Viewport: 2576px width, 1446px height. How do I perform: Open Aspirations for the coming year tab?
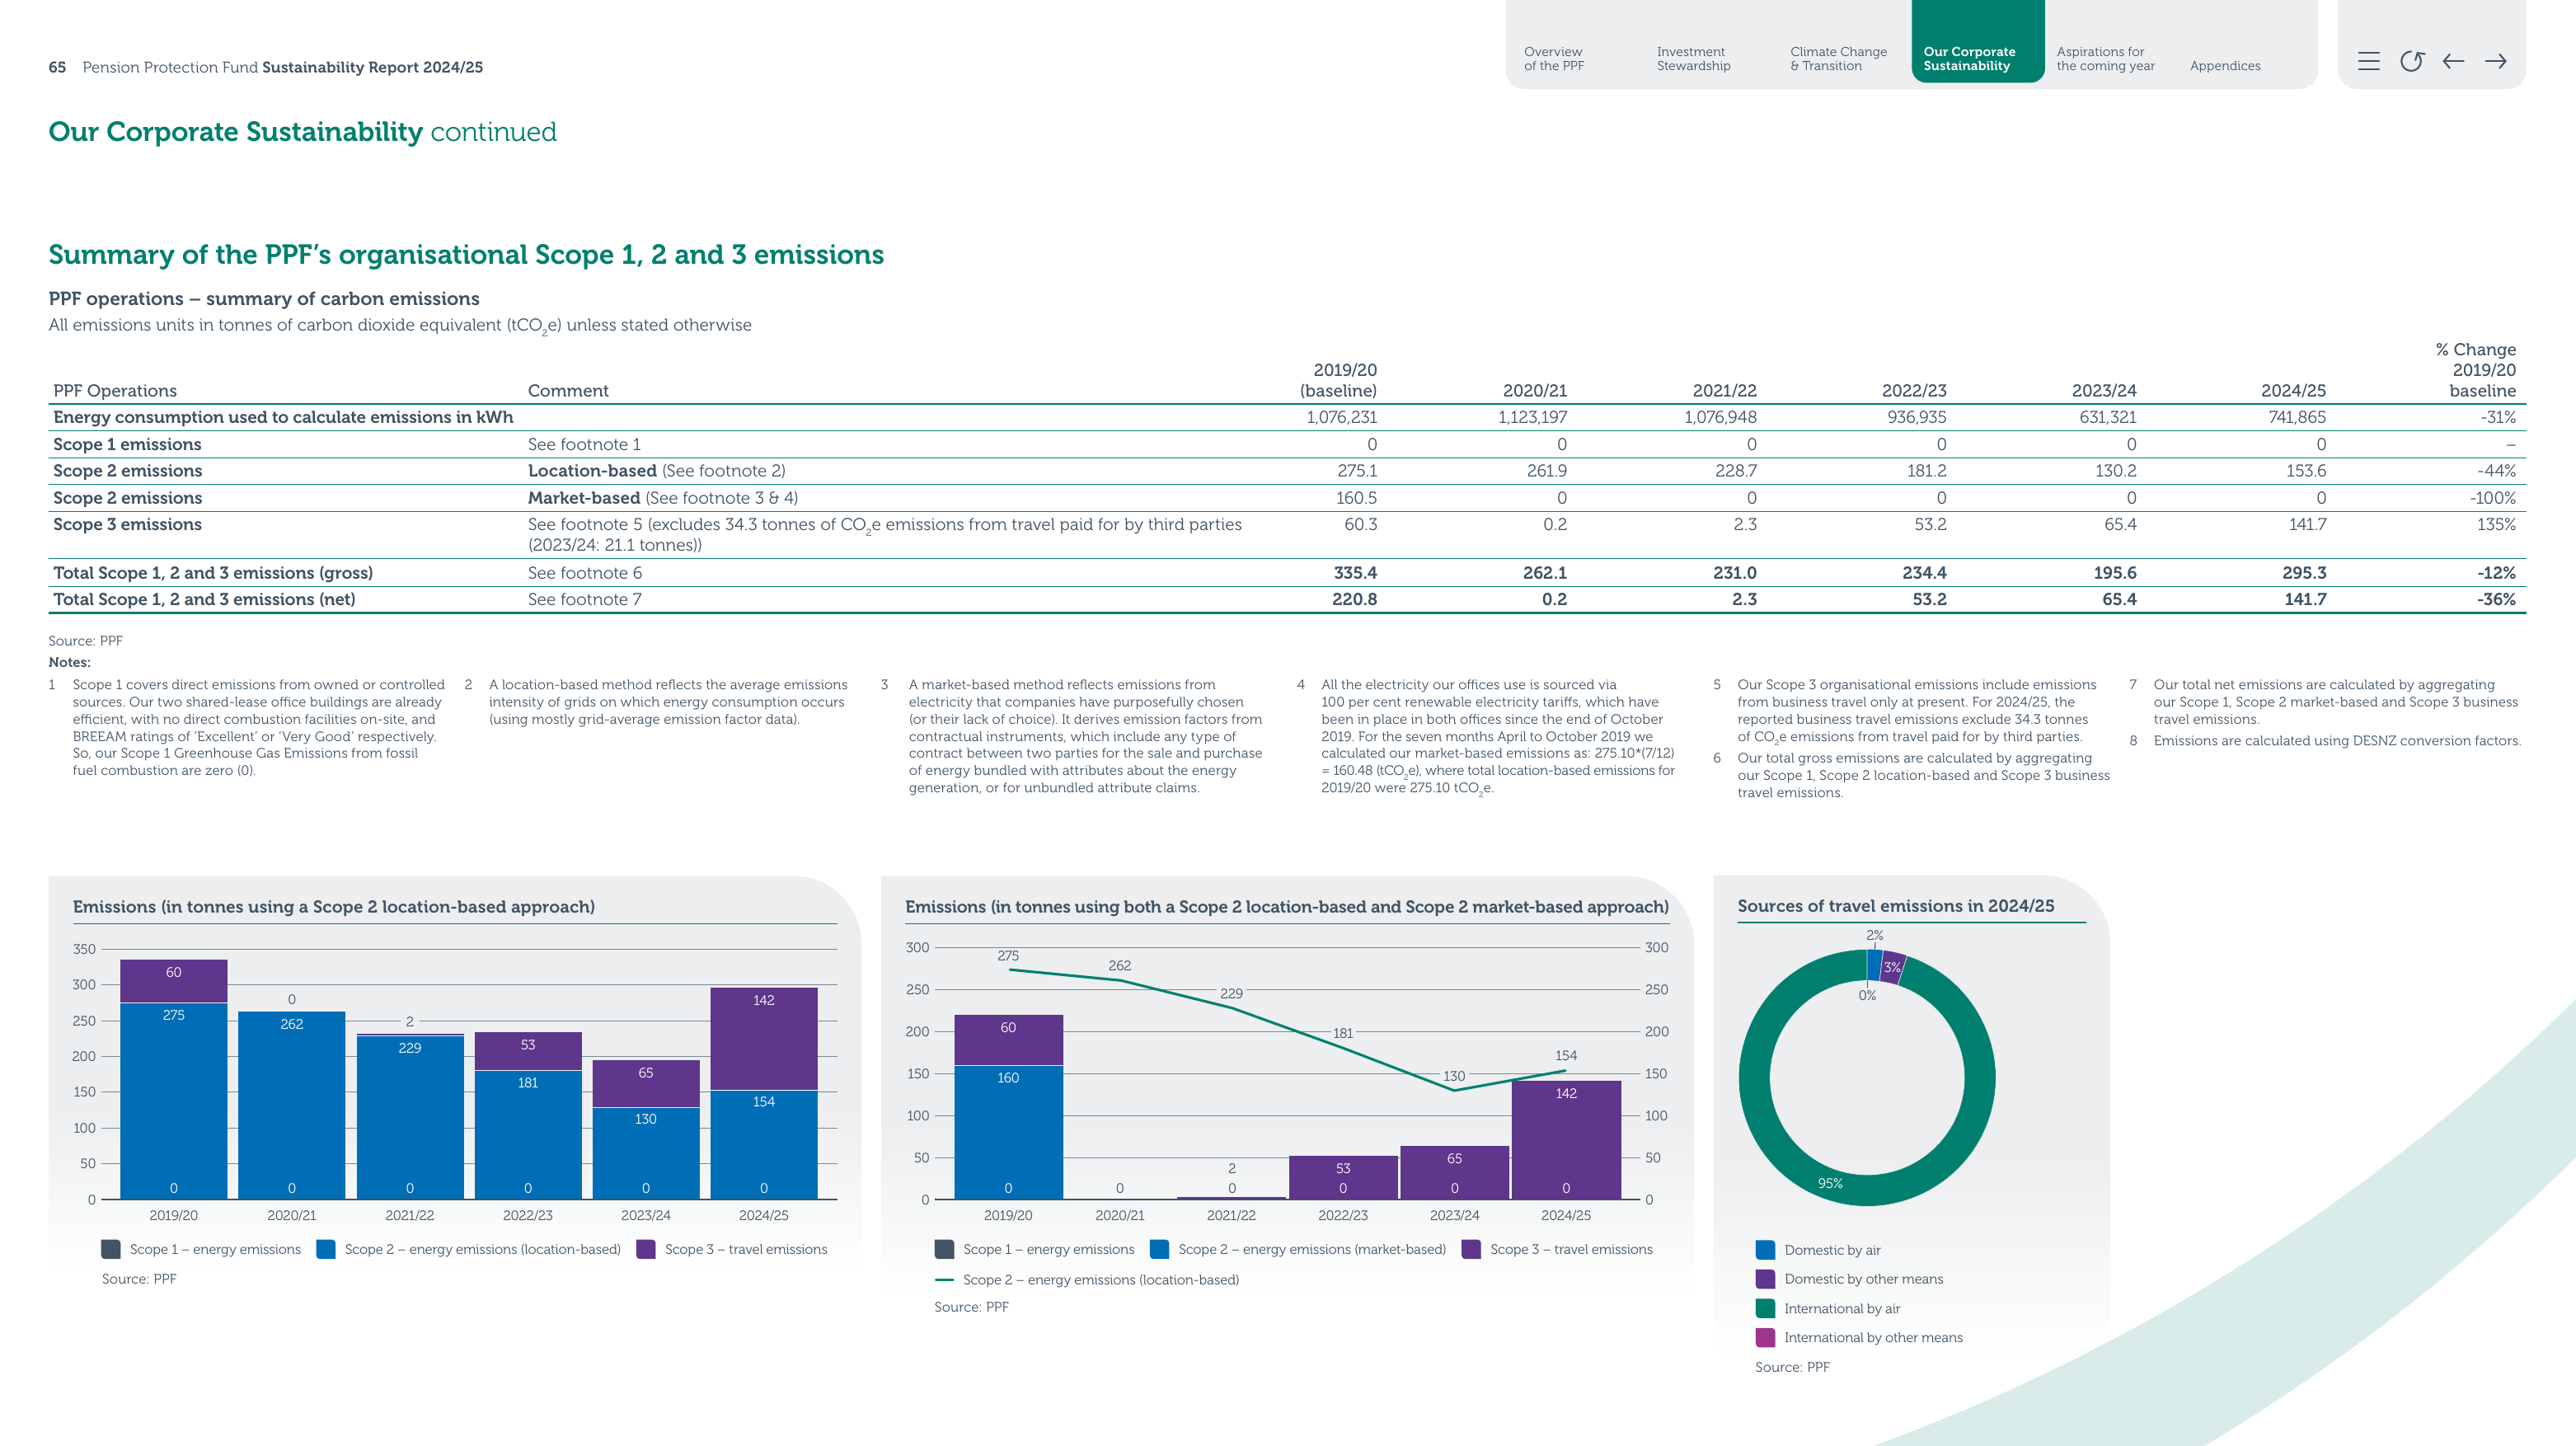pos(2106,59)
